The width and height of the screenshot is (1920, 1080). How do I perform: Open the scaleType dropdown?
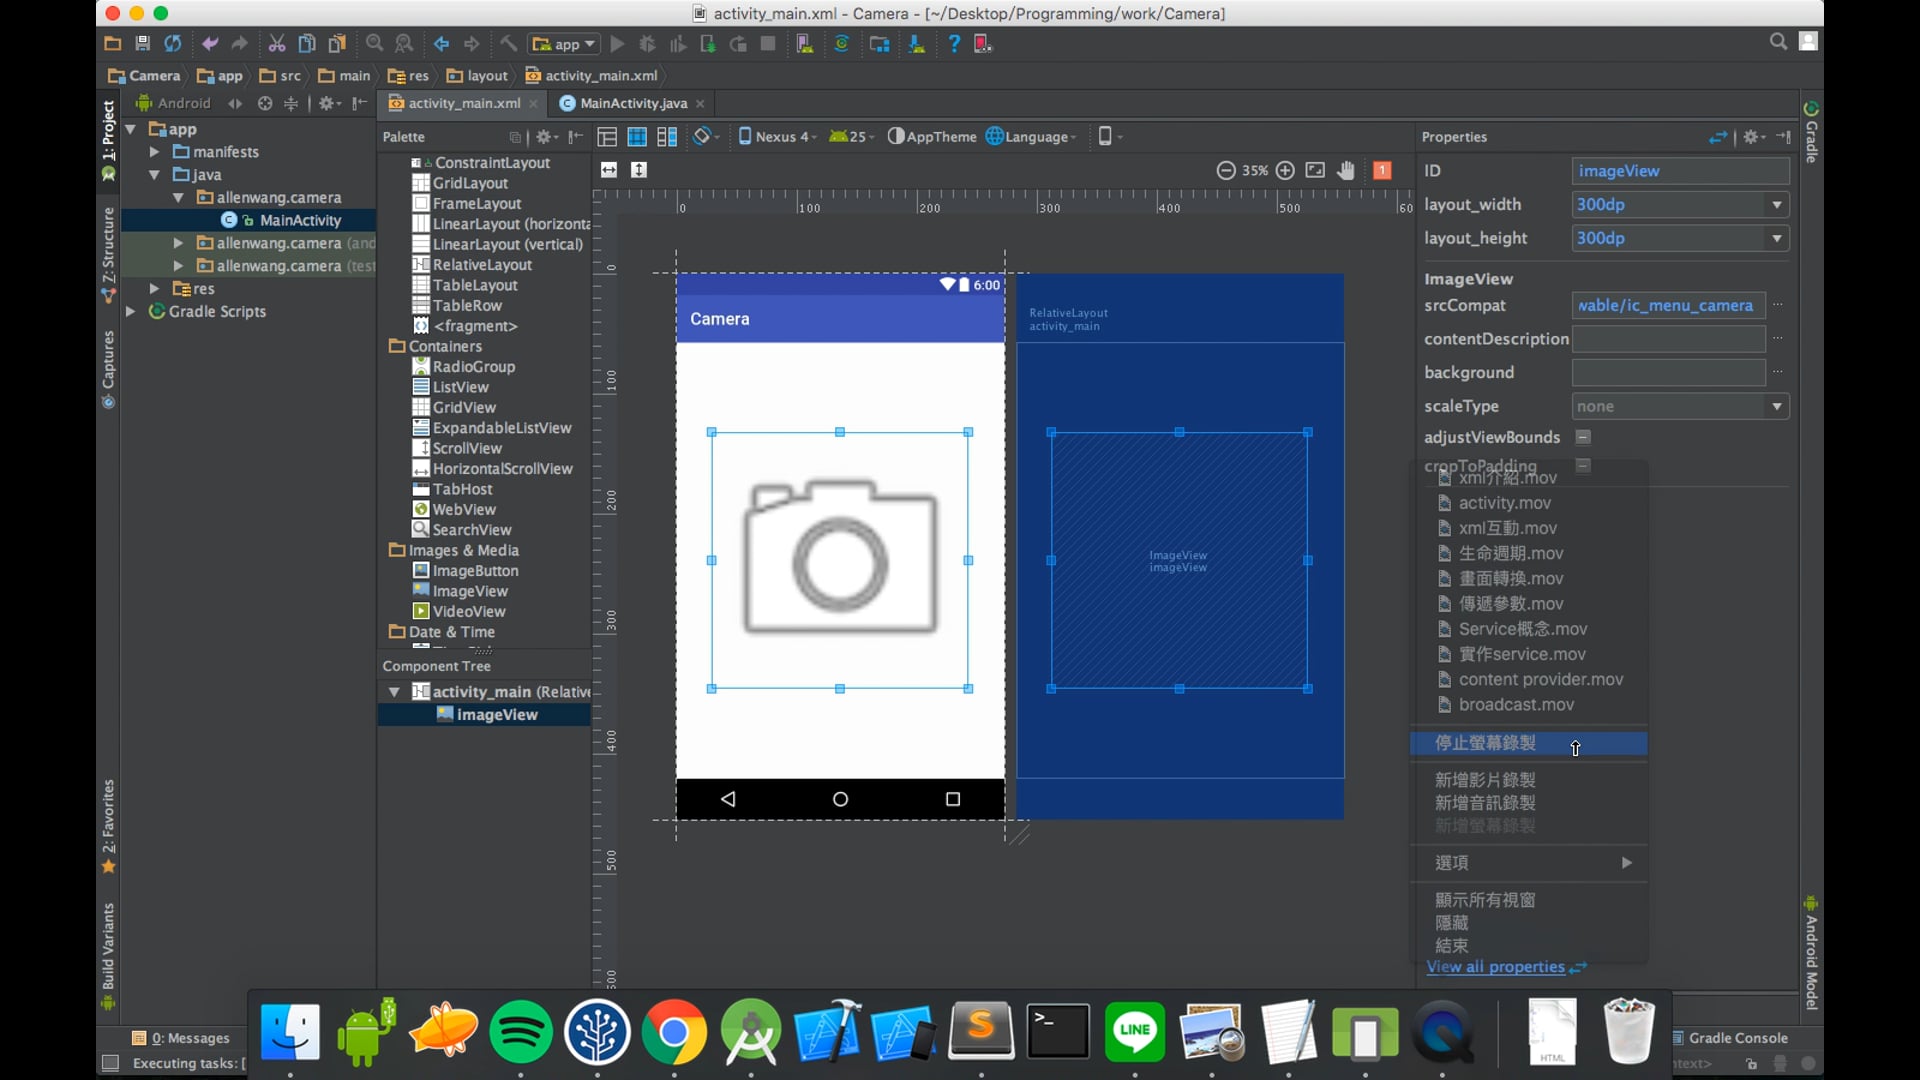pos(1777,407)
